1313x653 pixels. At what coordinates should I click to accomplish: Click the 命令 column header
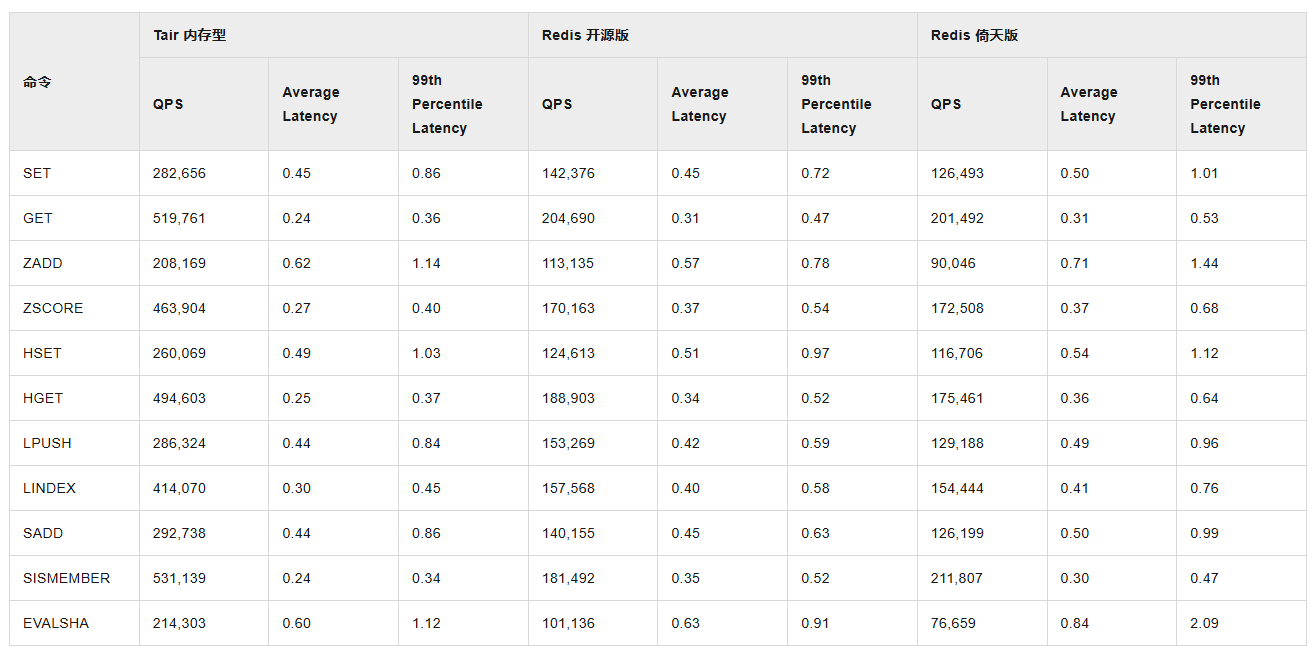(37, 82)
